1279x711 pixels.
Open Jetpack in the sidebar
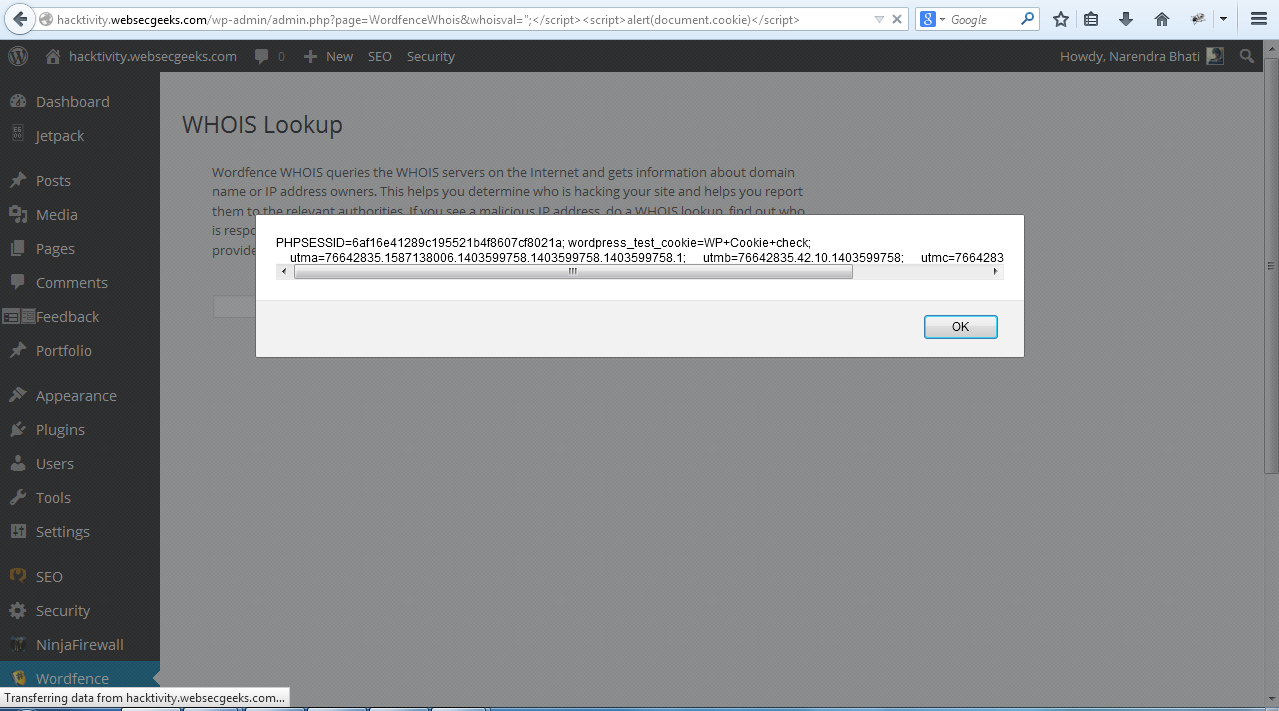pyautogui.click(x=60, y=135)
